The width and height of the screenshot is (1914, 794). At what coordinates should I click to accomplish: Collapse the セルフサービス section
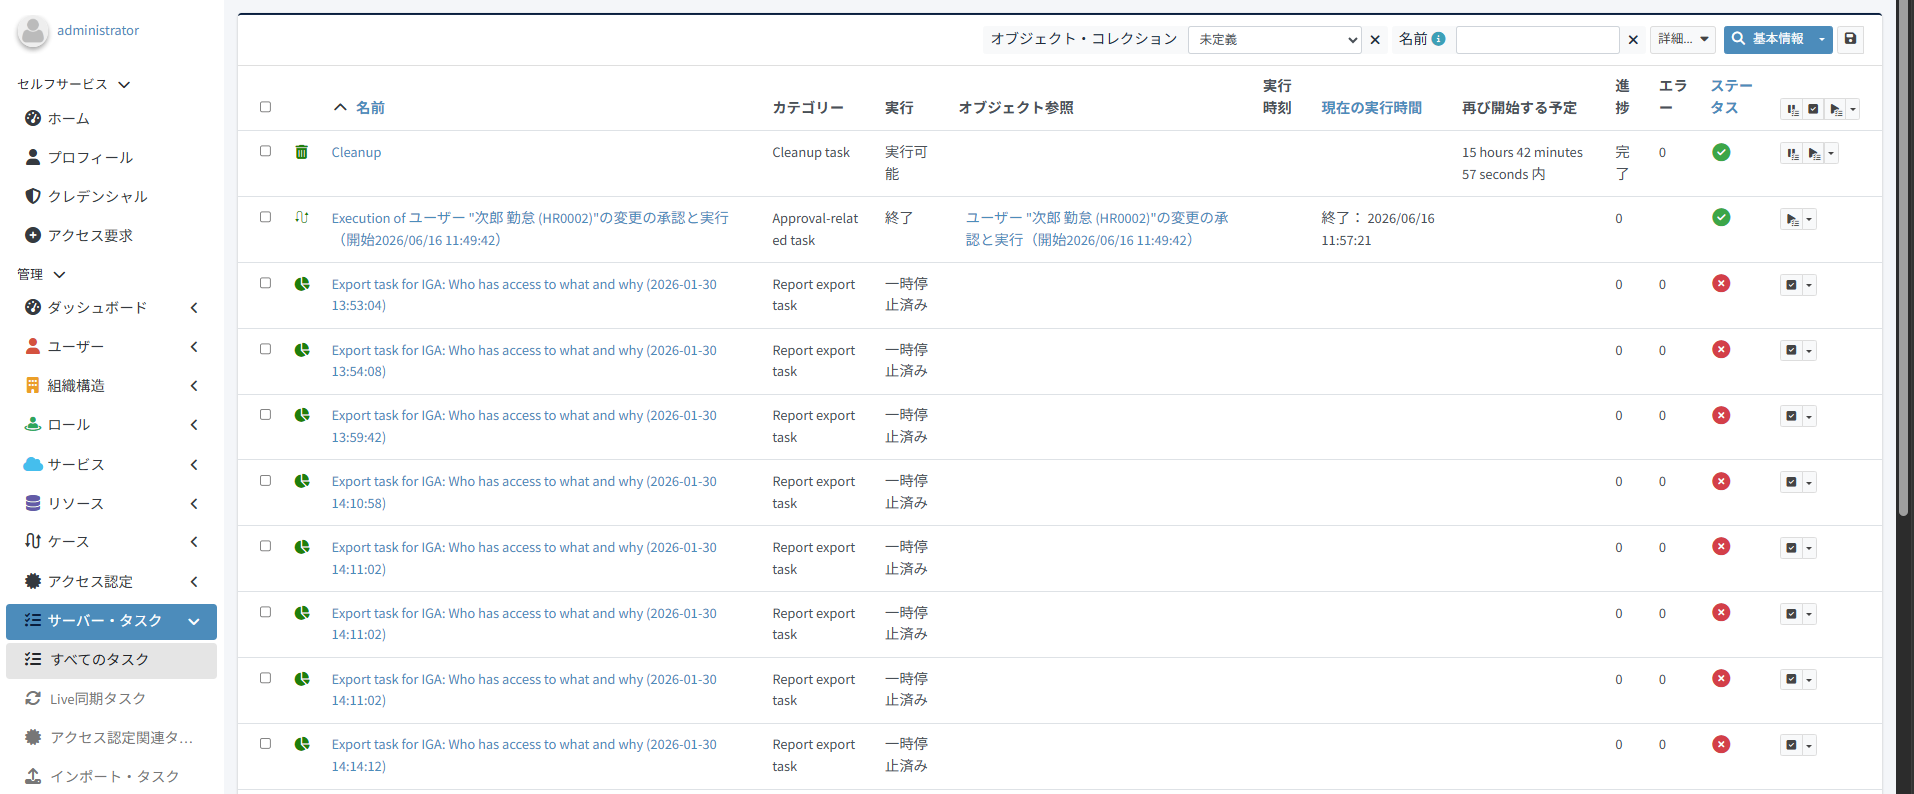124,85
